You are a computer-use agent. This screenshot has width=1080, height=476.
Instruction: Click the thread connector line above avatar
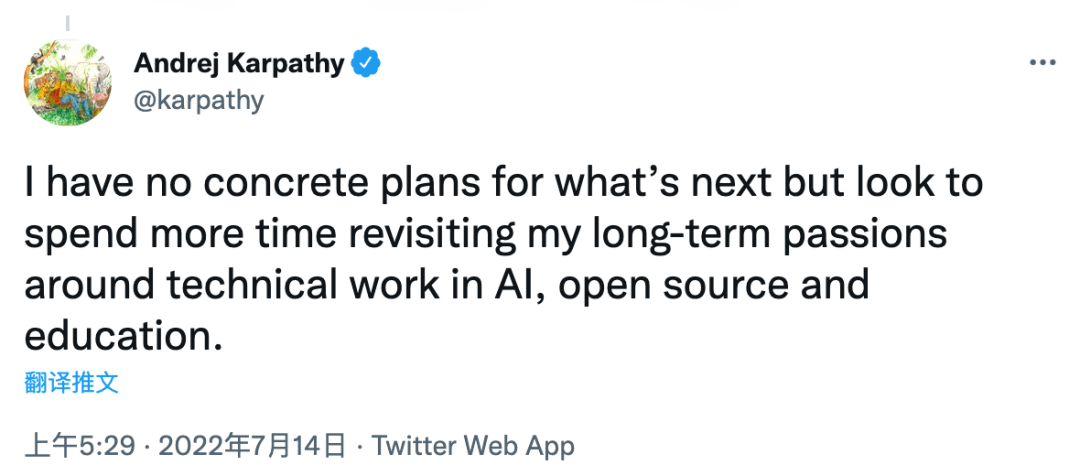tap(68, 23)
